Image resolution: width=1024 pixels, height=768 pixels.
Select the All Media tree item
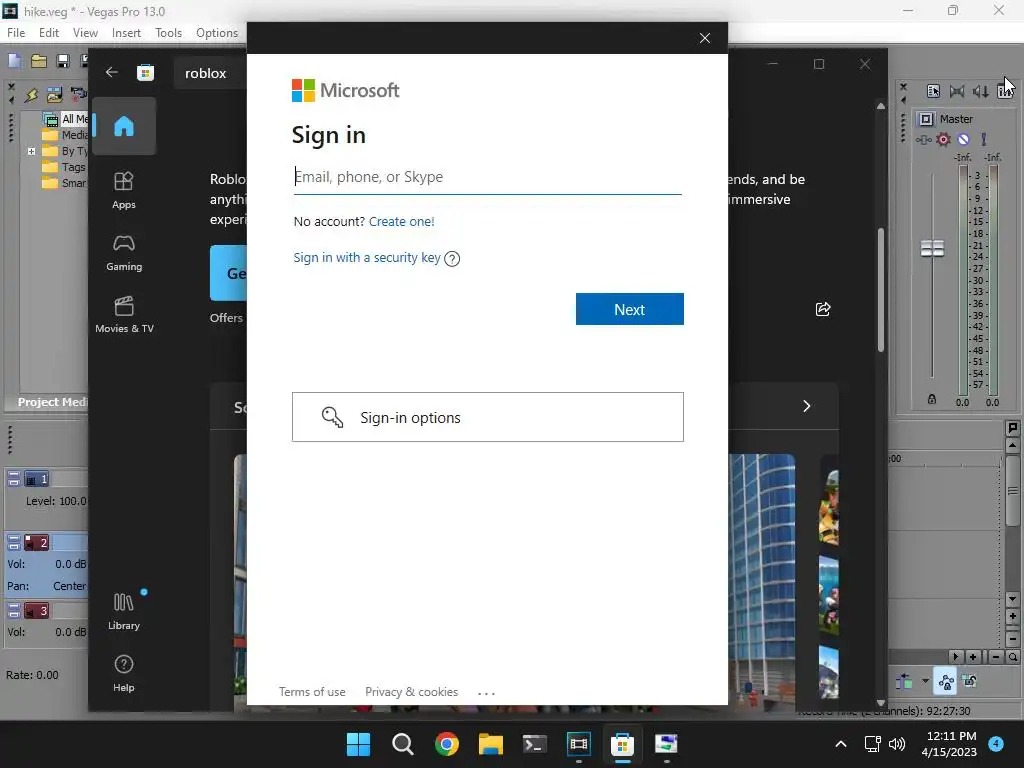[66, 119]
